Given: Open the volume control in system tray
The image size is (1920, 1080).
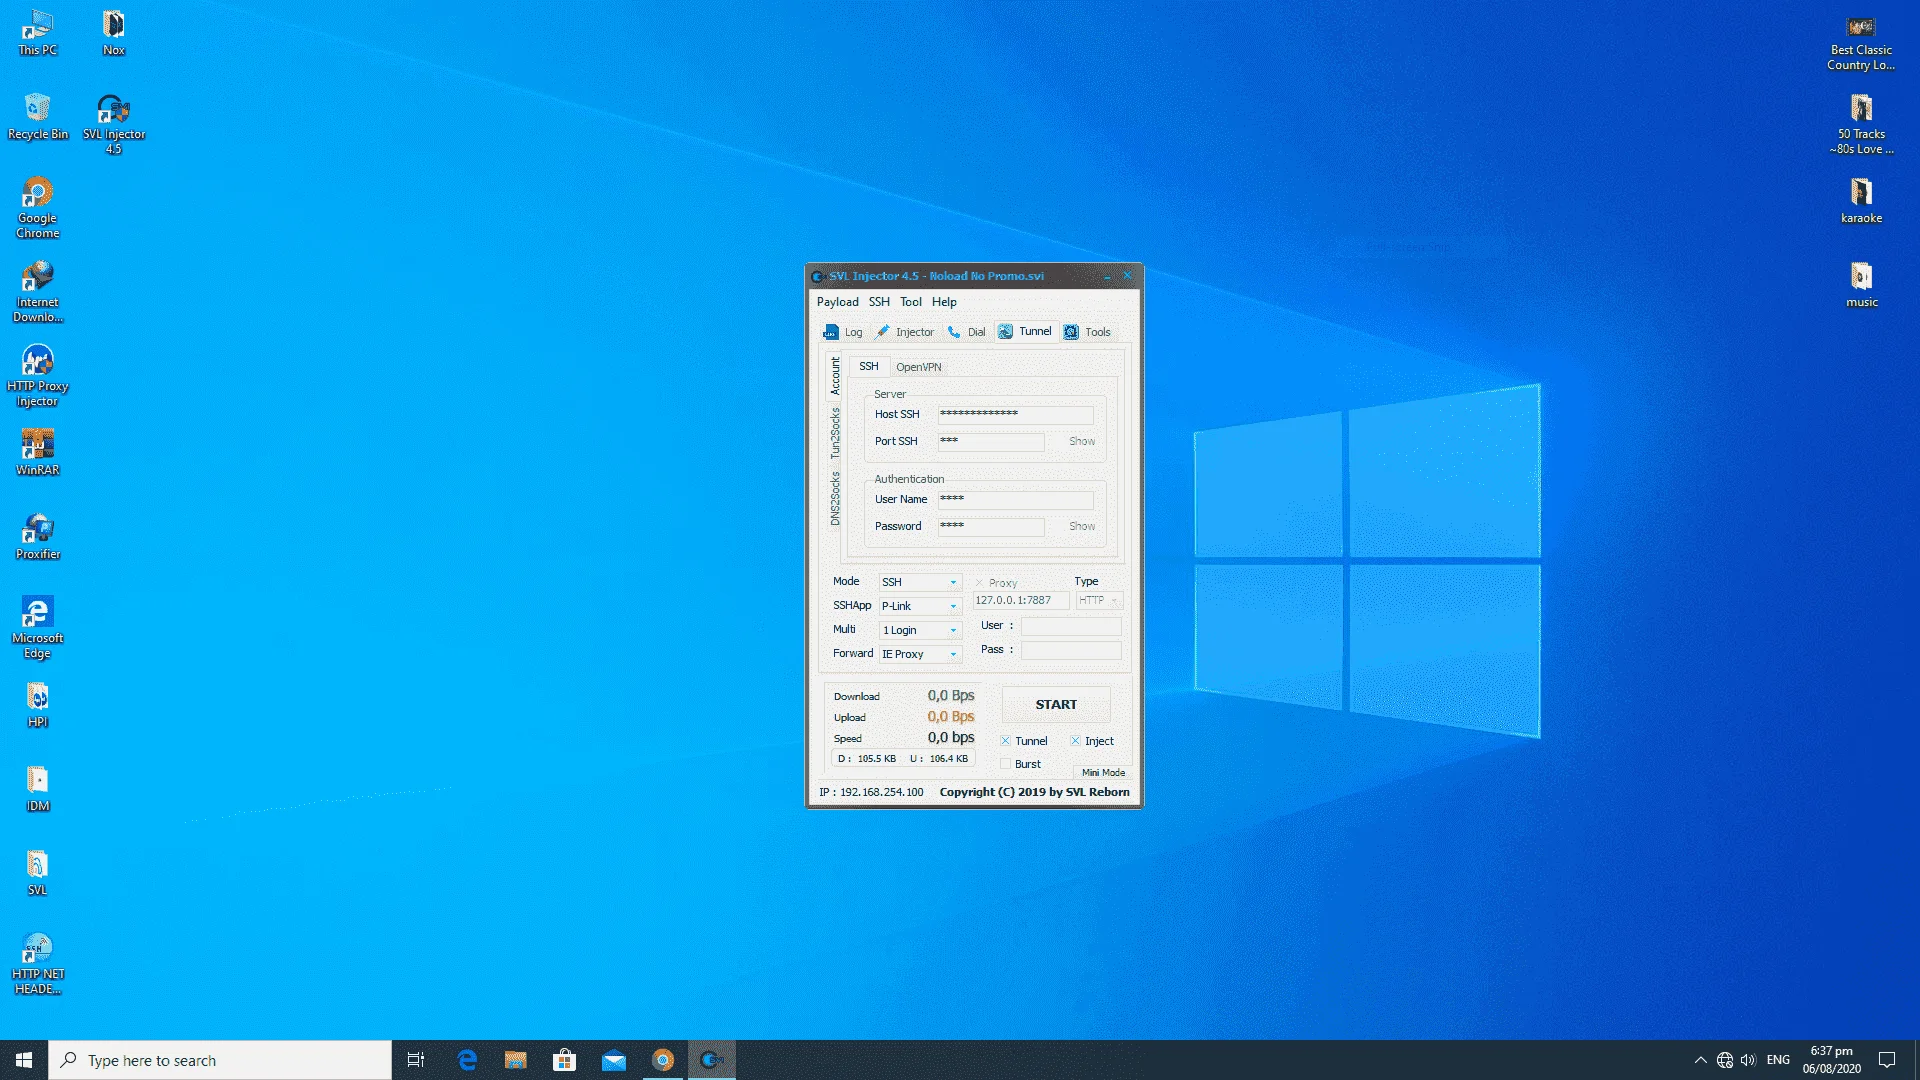Looking at the screenshot, I should coord(1748,1060).
